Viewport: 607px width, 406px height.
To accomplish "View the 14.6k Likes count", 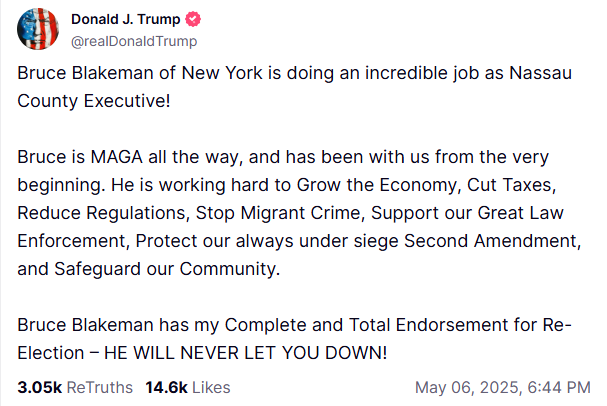I will pyautogui.click(x=166, y=387).
